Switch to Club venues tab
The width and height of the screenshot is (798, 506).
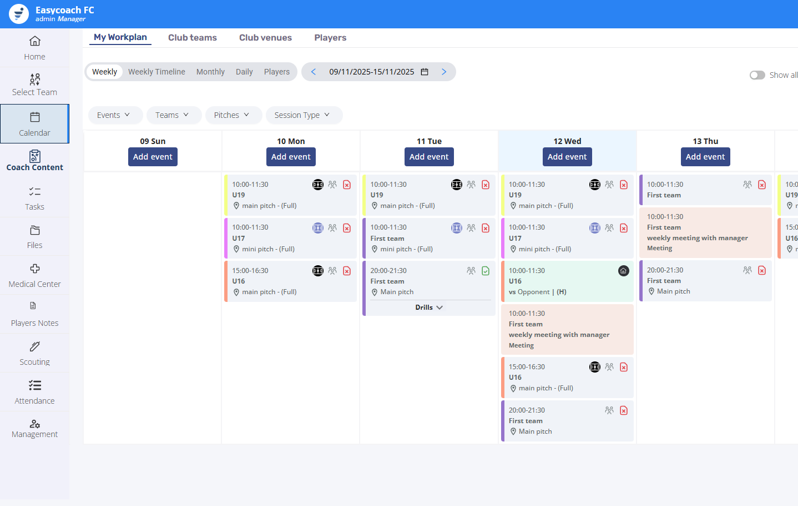click(265, 38)
